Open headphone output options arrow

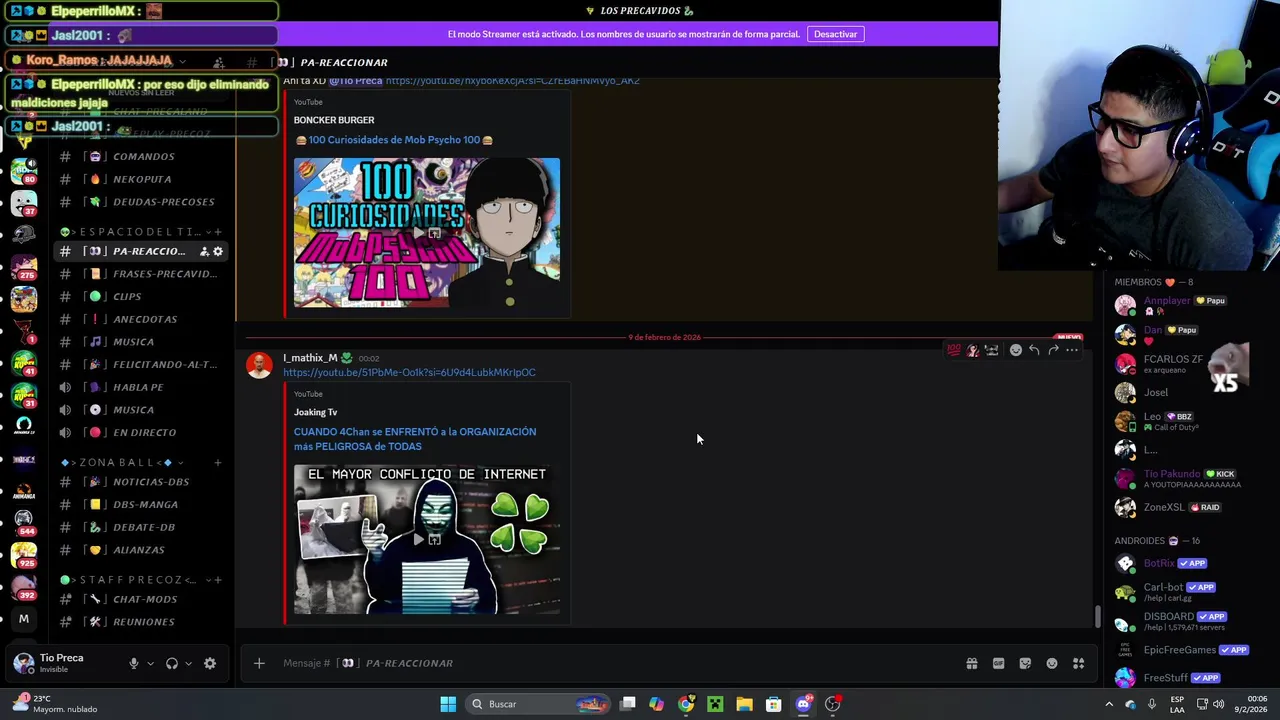tap(188, 663)
